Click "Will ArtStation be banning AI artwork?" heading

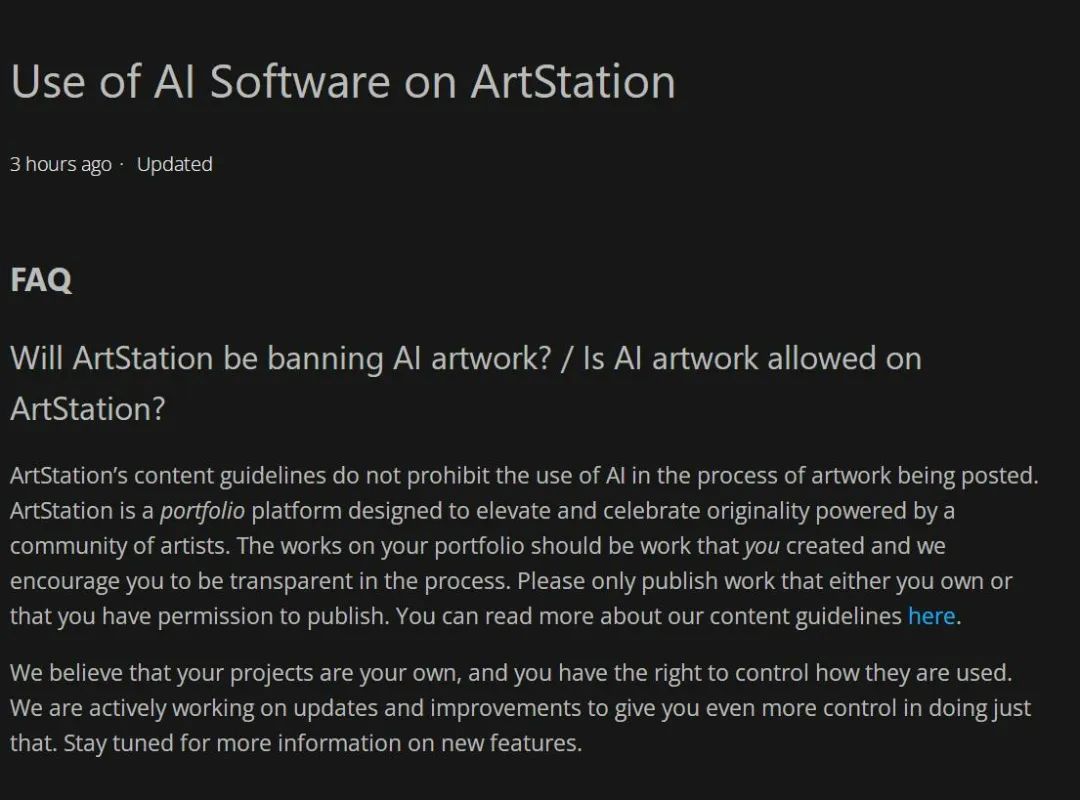[x=281, y=358]
